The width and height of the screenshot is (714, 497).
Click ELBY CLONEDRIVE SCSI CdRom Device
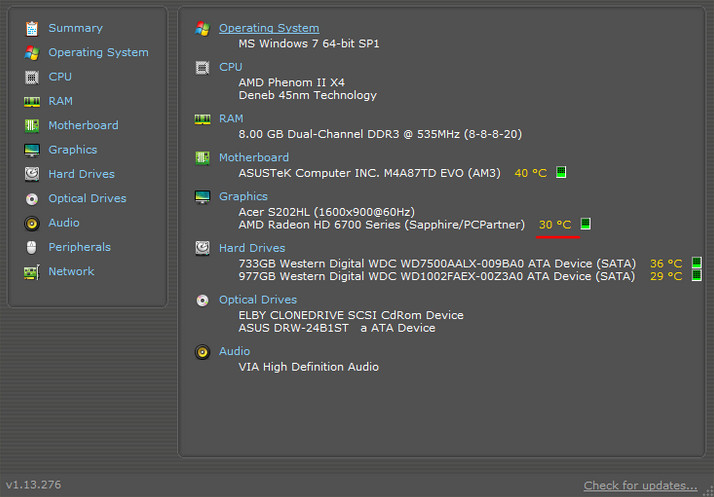coord(351,315)
